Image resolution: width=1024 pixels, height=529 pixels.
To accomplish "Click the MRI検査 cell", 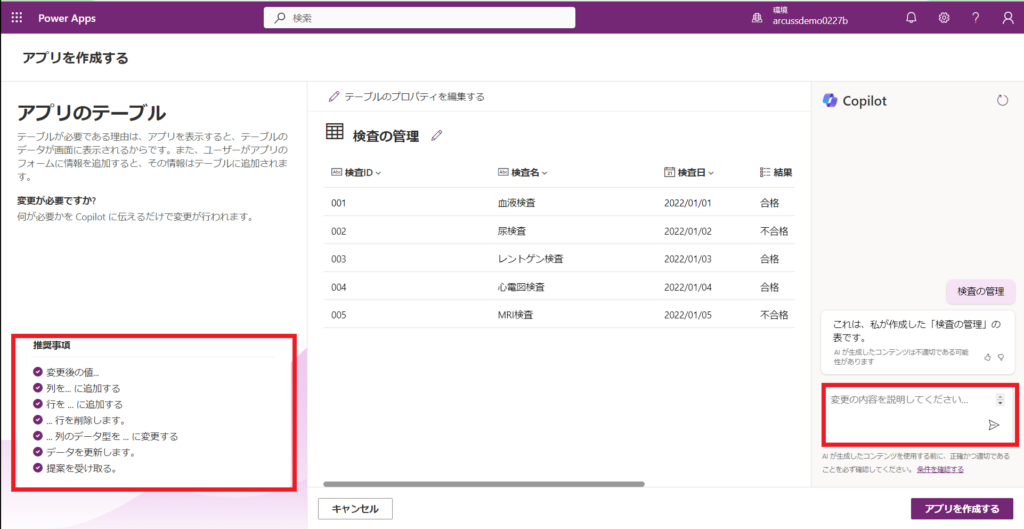I will [x=515, y=315].
